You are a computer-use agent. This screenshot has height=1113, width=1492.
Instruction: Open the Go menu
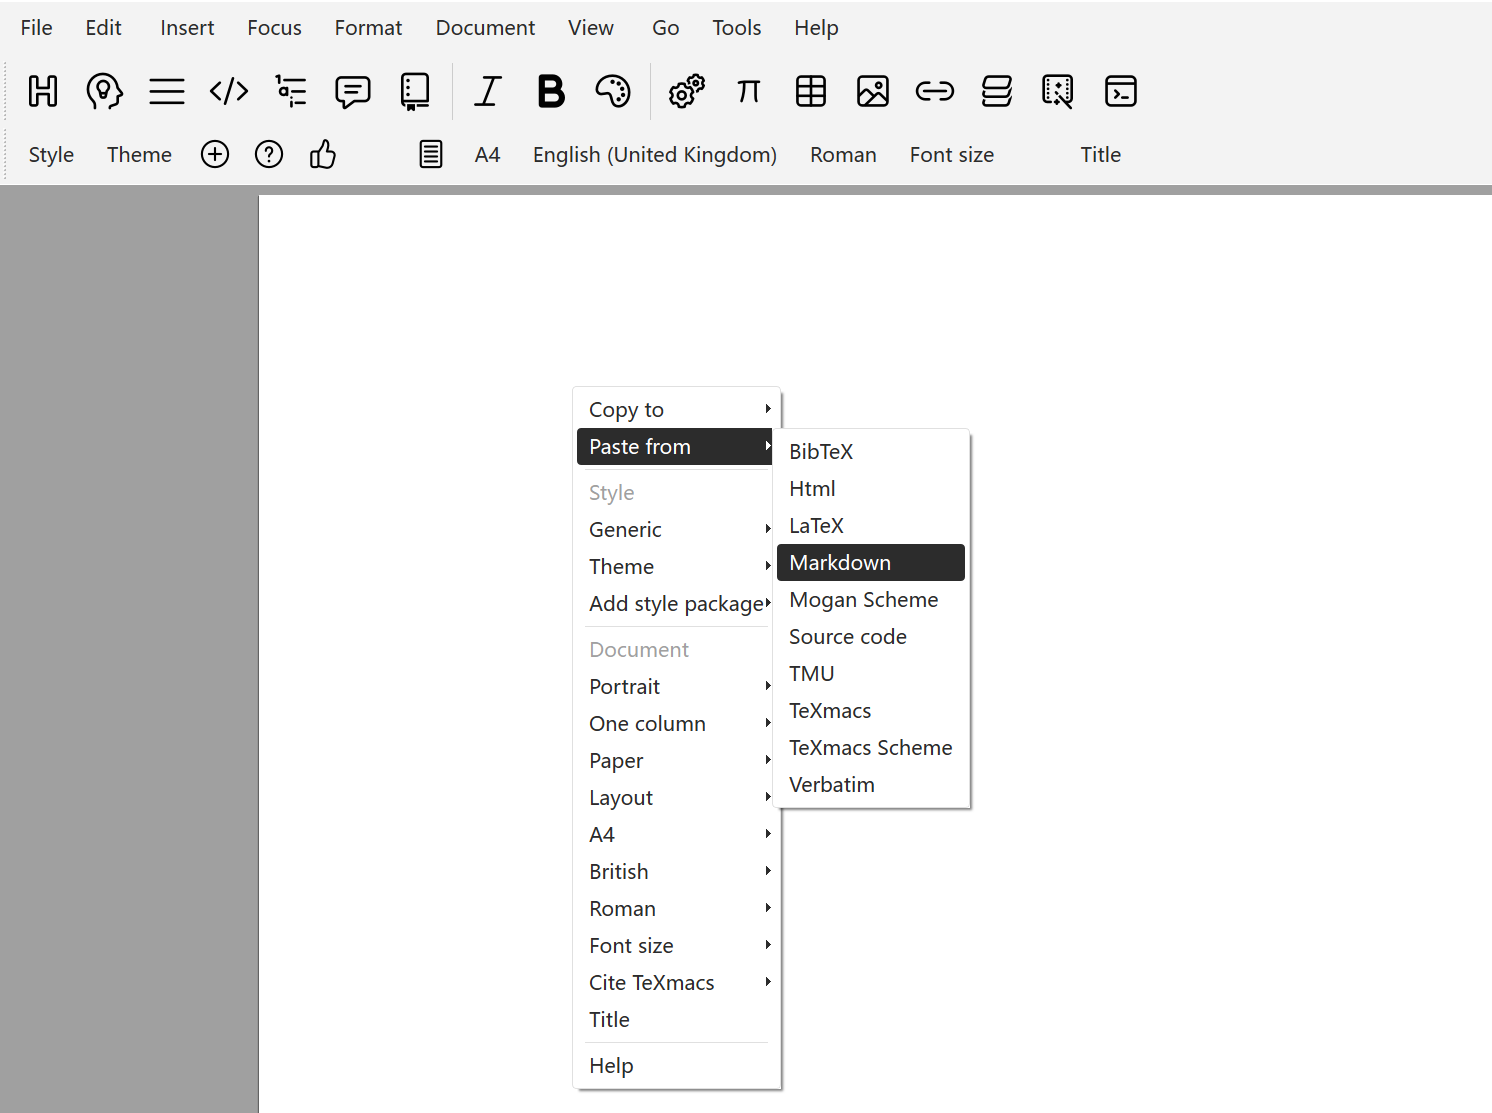(x=666, y=28)
